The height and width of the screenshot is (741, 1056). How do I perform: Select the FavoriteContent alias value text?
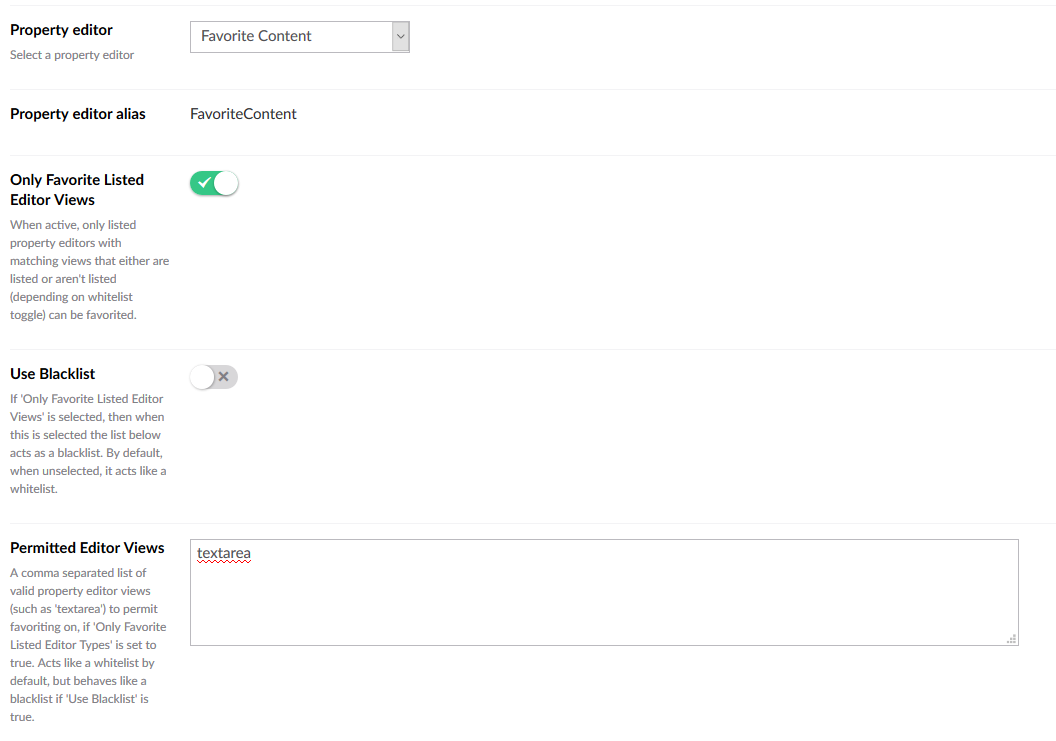click(243, 114)
